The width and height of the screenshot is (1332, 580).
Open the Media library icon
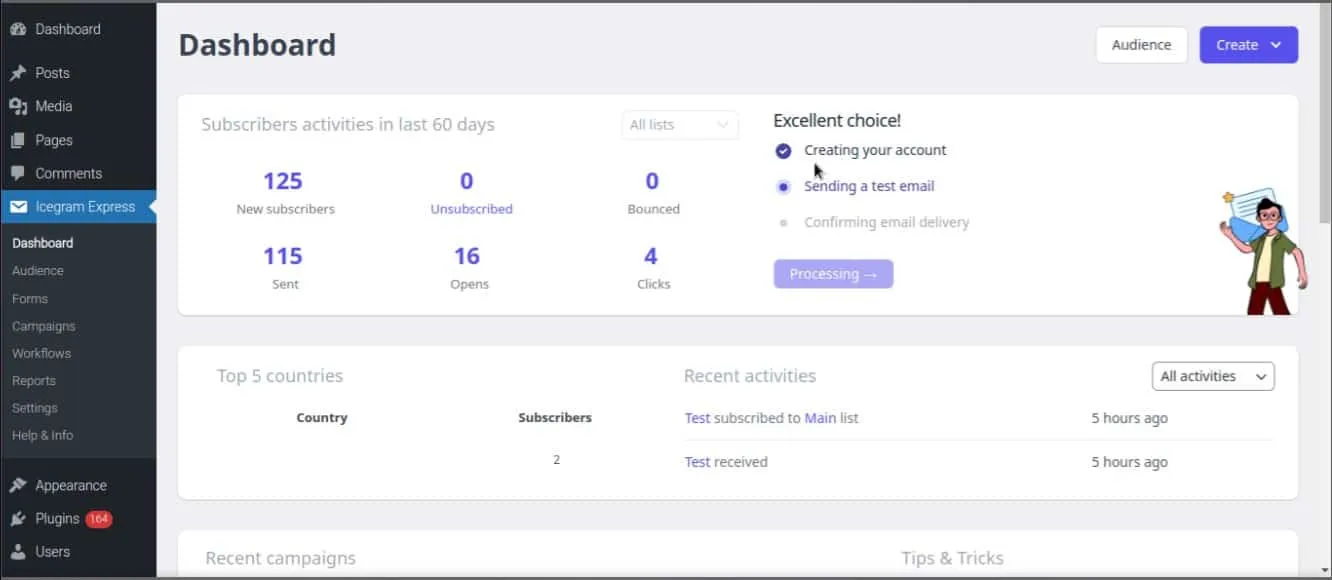[18, 106]
